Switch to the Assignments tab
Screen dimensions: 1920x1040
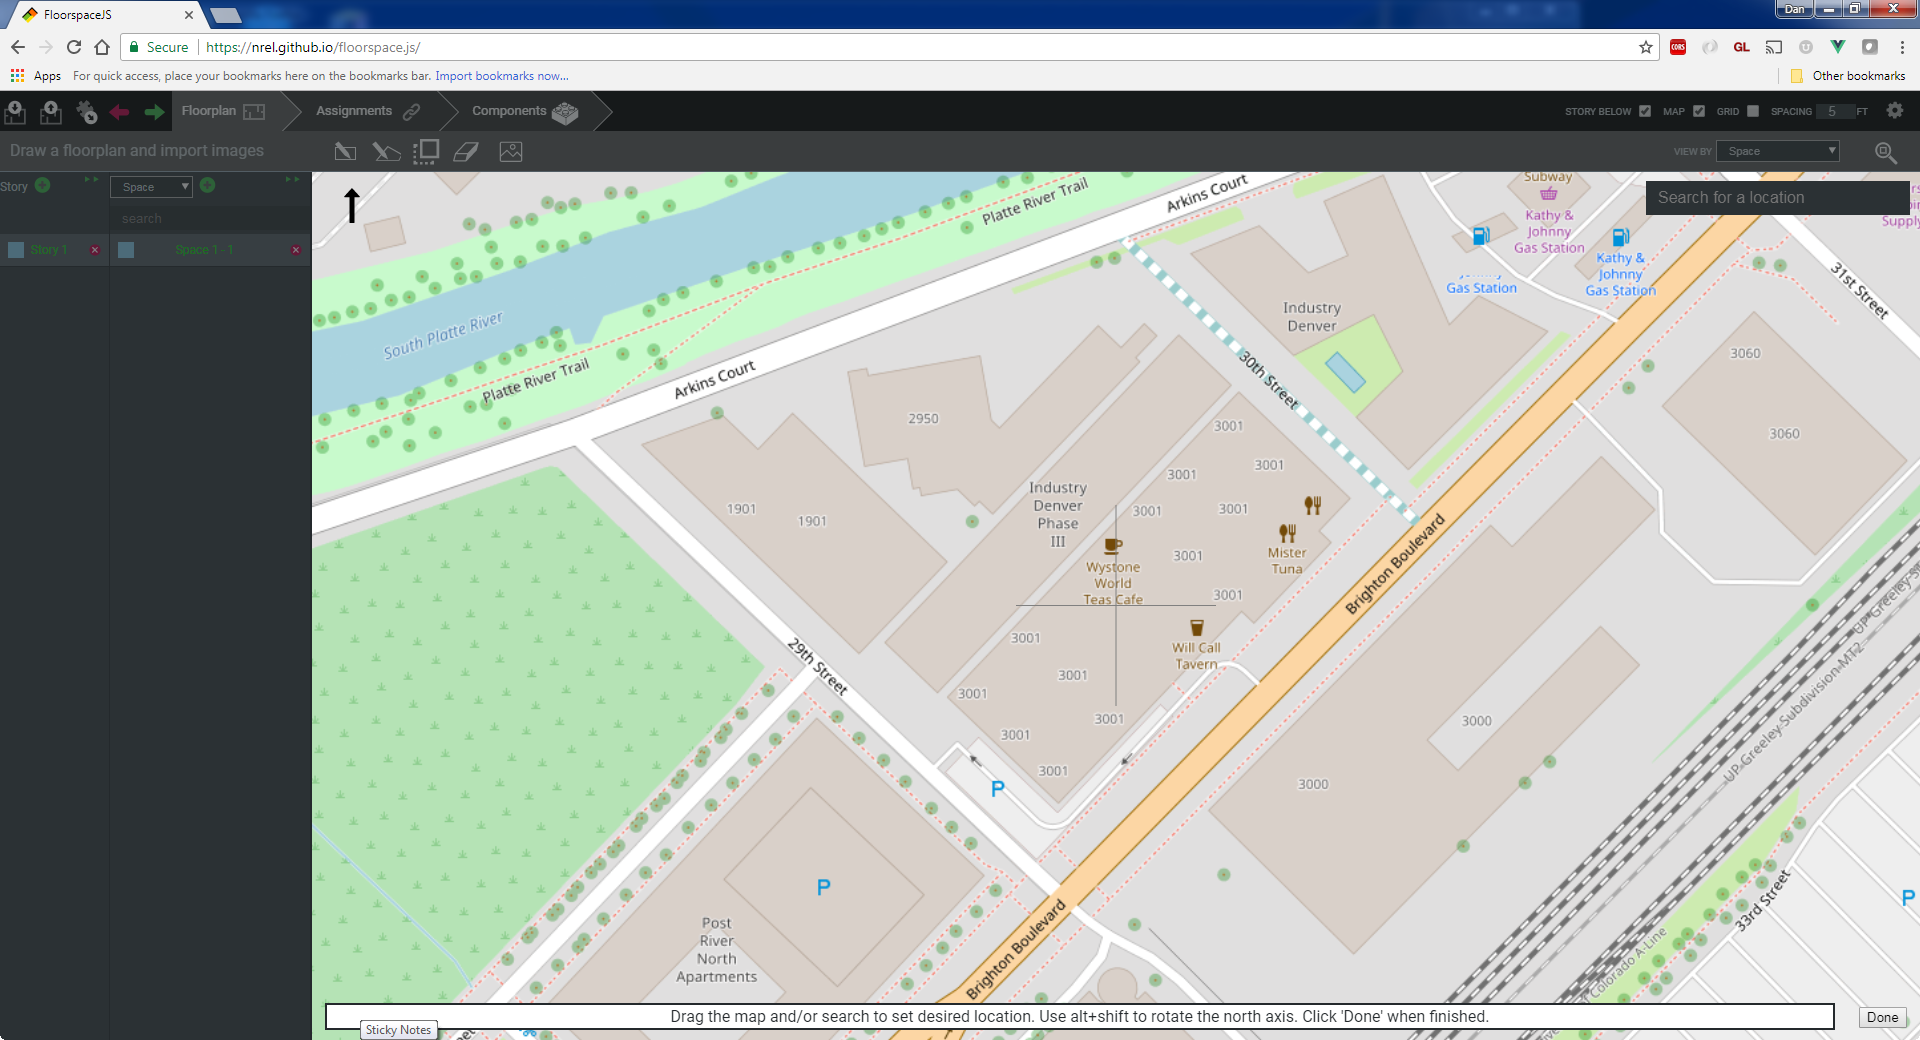click(368, 111)
